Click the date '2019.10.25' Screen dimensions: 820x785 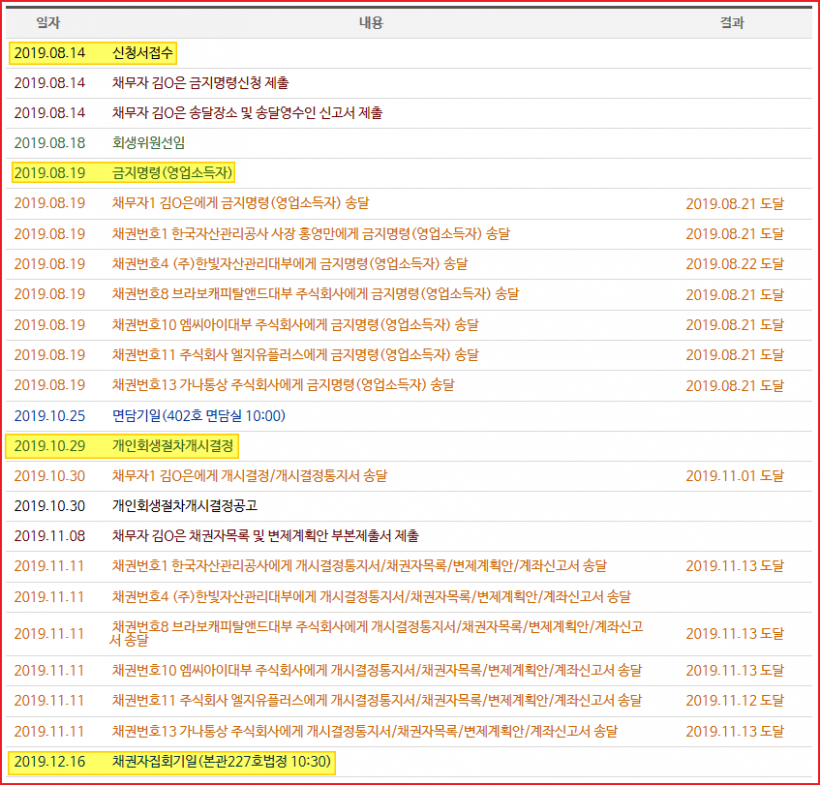pyautogui.click(x=50, y=416)
